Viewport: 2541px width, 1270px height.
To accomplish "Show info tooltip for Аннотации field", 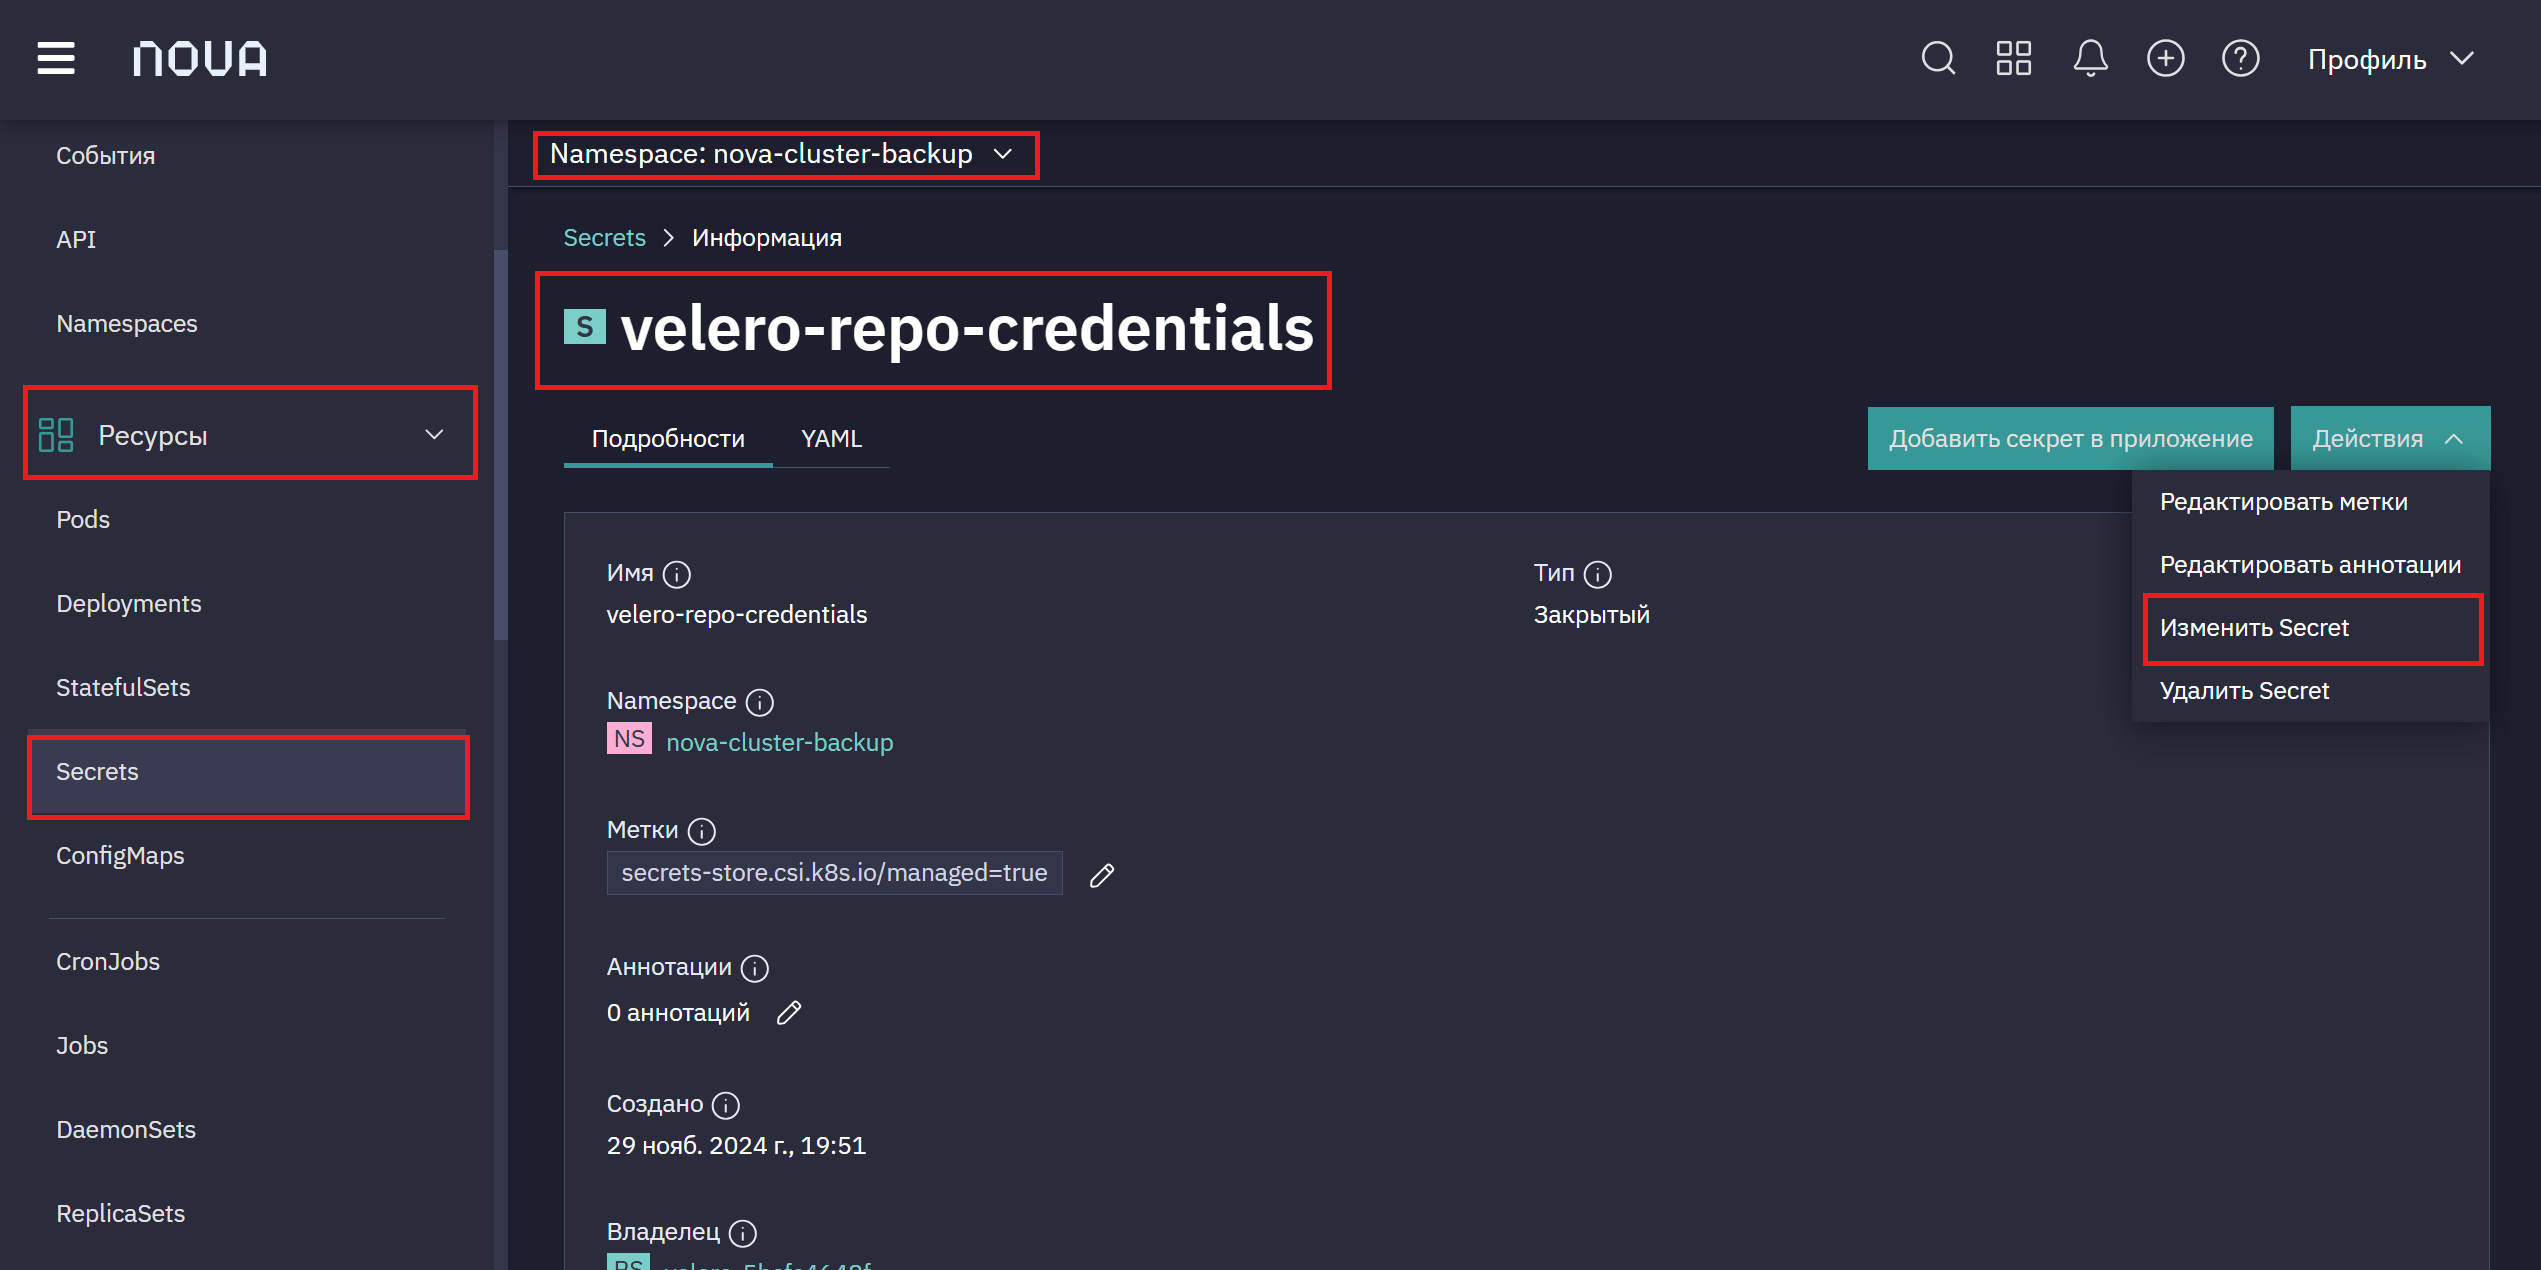I will click(755, 968).
